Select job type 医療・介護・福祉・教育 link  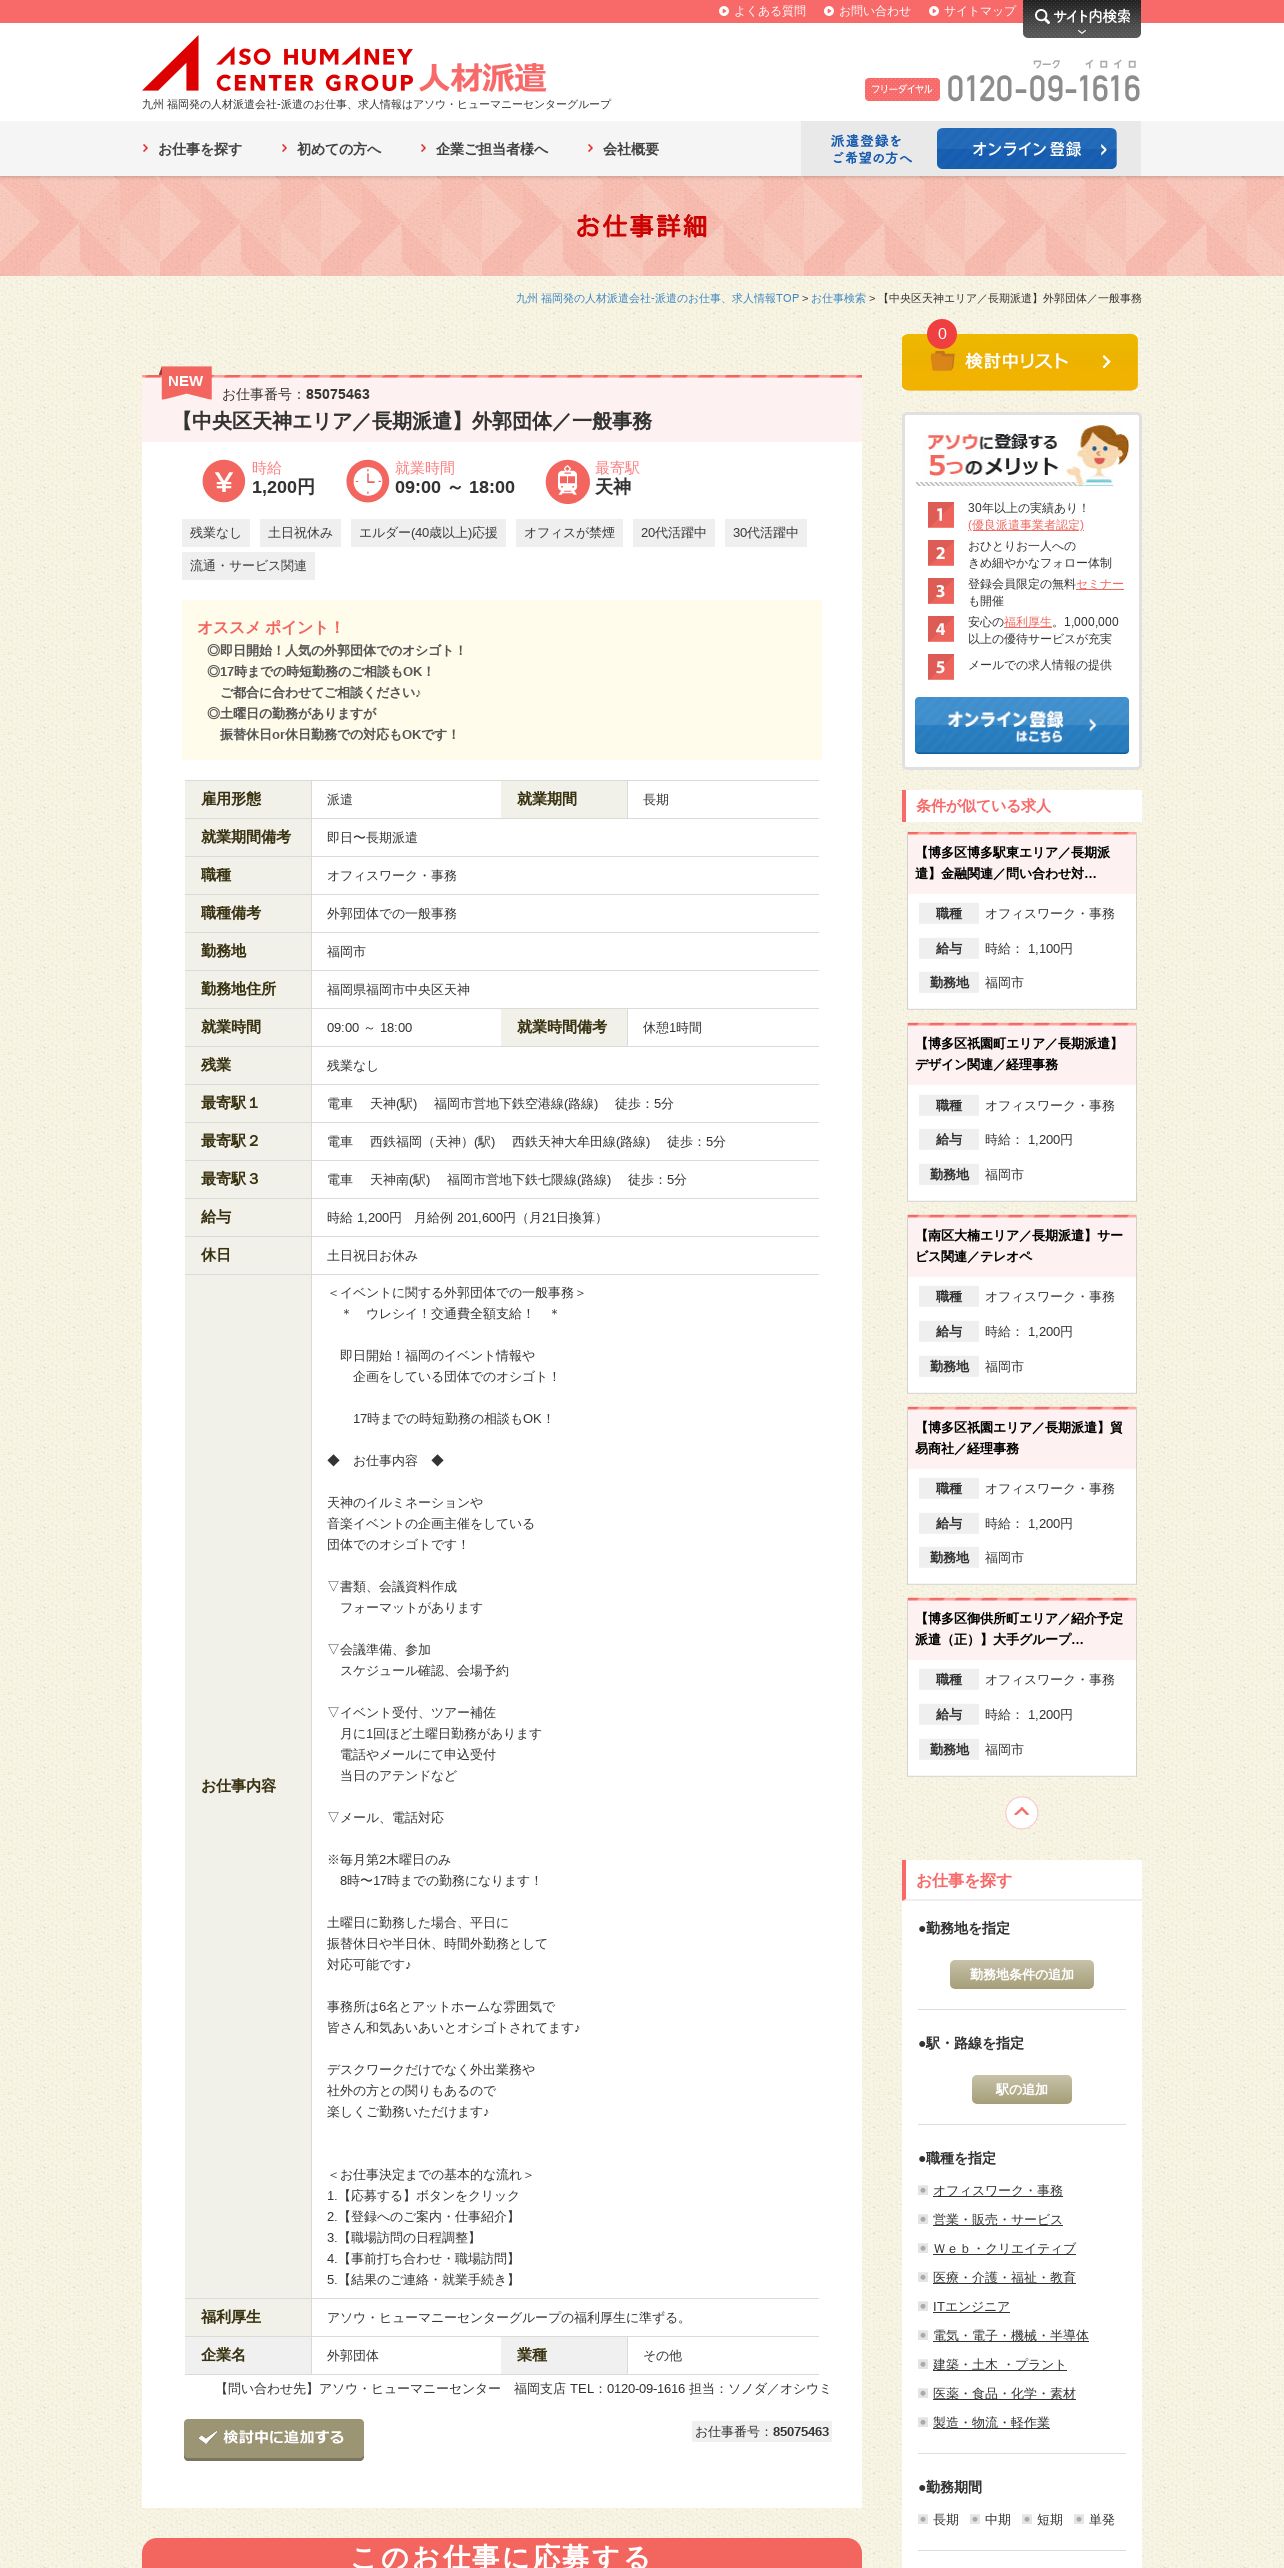(1004, 2277)
